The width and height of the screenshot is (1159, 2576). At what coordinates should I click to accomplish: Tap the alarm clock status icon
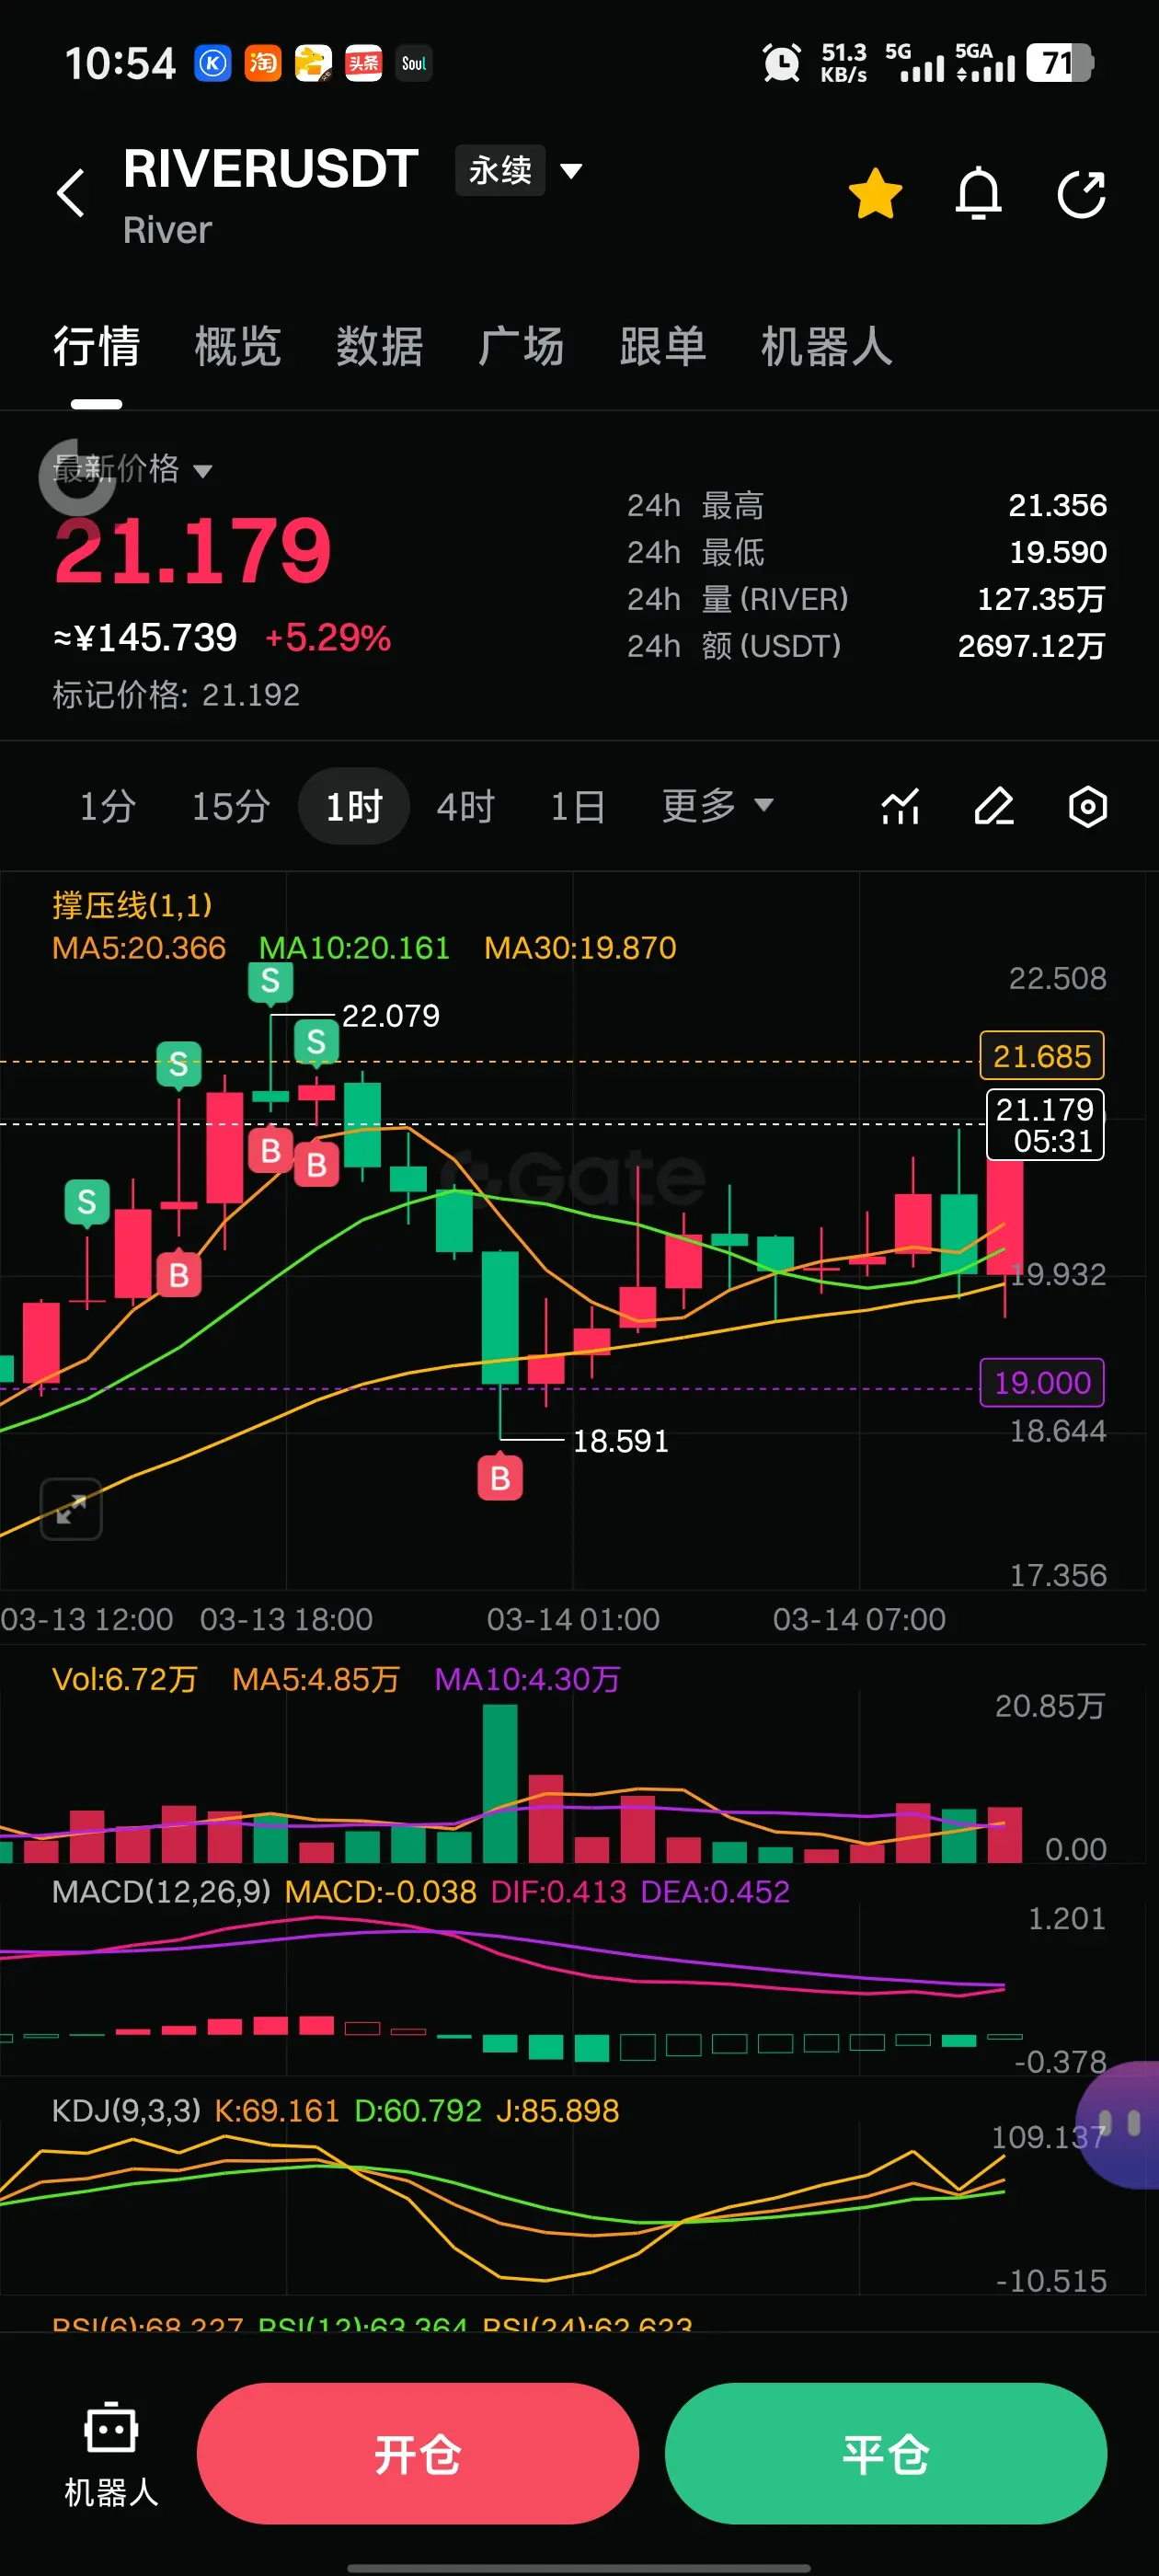point(782,63)
